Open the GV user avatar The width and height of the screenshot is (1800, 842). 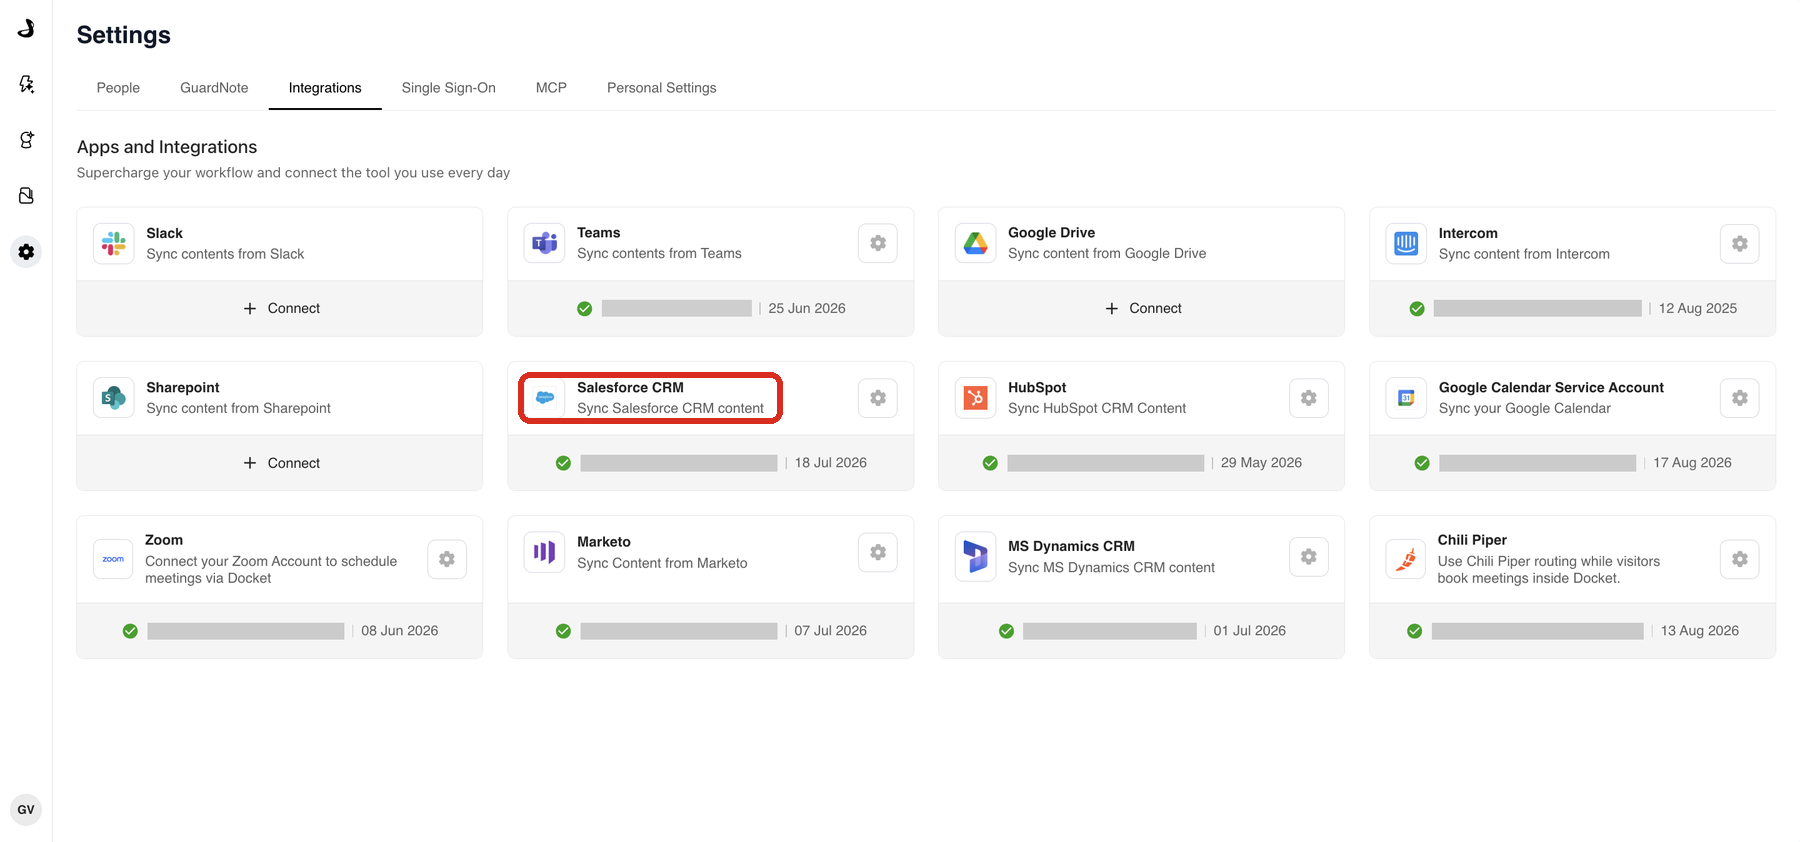[26, 810]
